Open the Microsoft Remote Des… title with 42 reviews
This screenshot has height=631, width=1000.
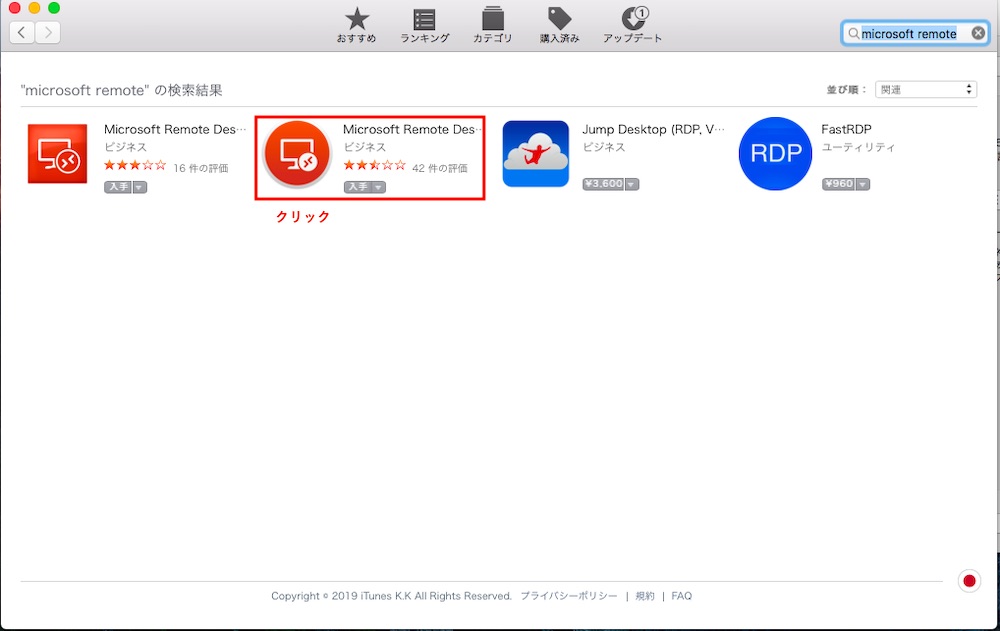412,130
